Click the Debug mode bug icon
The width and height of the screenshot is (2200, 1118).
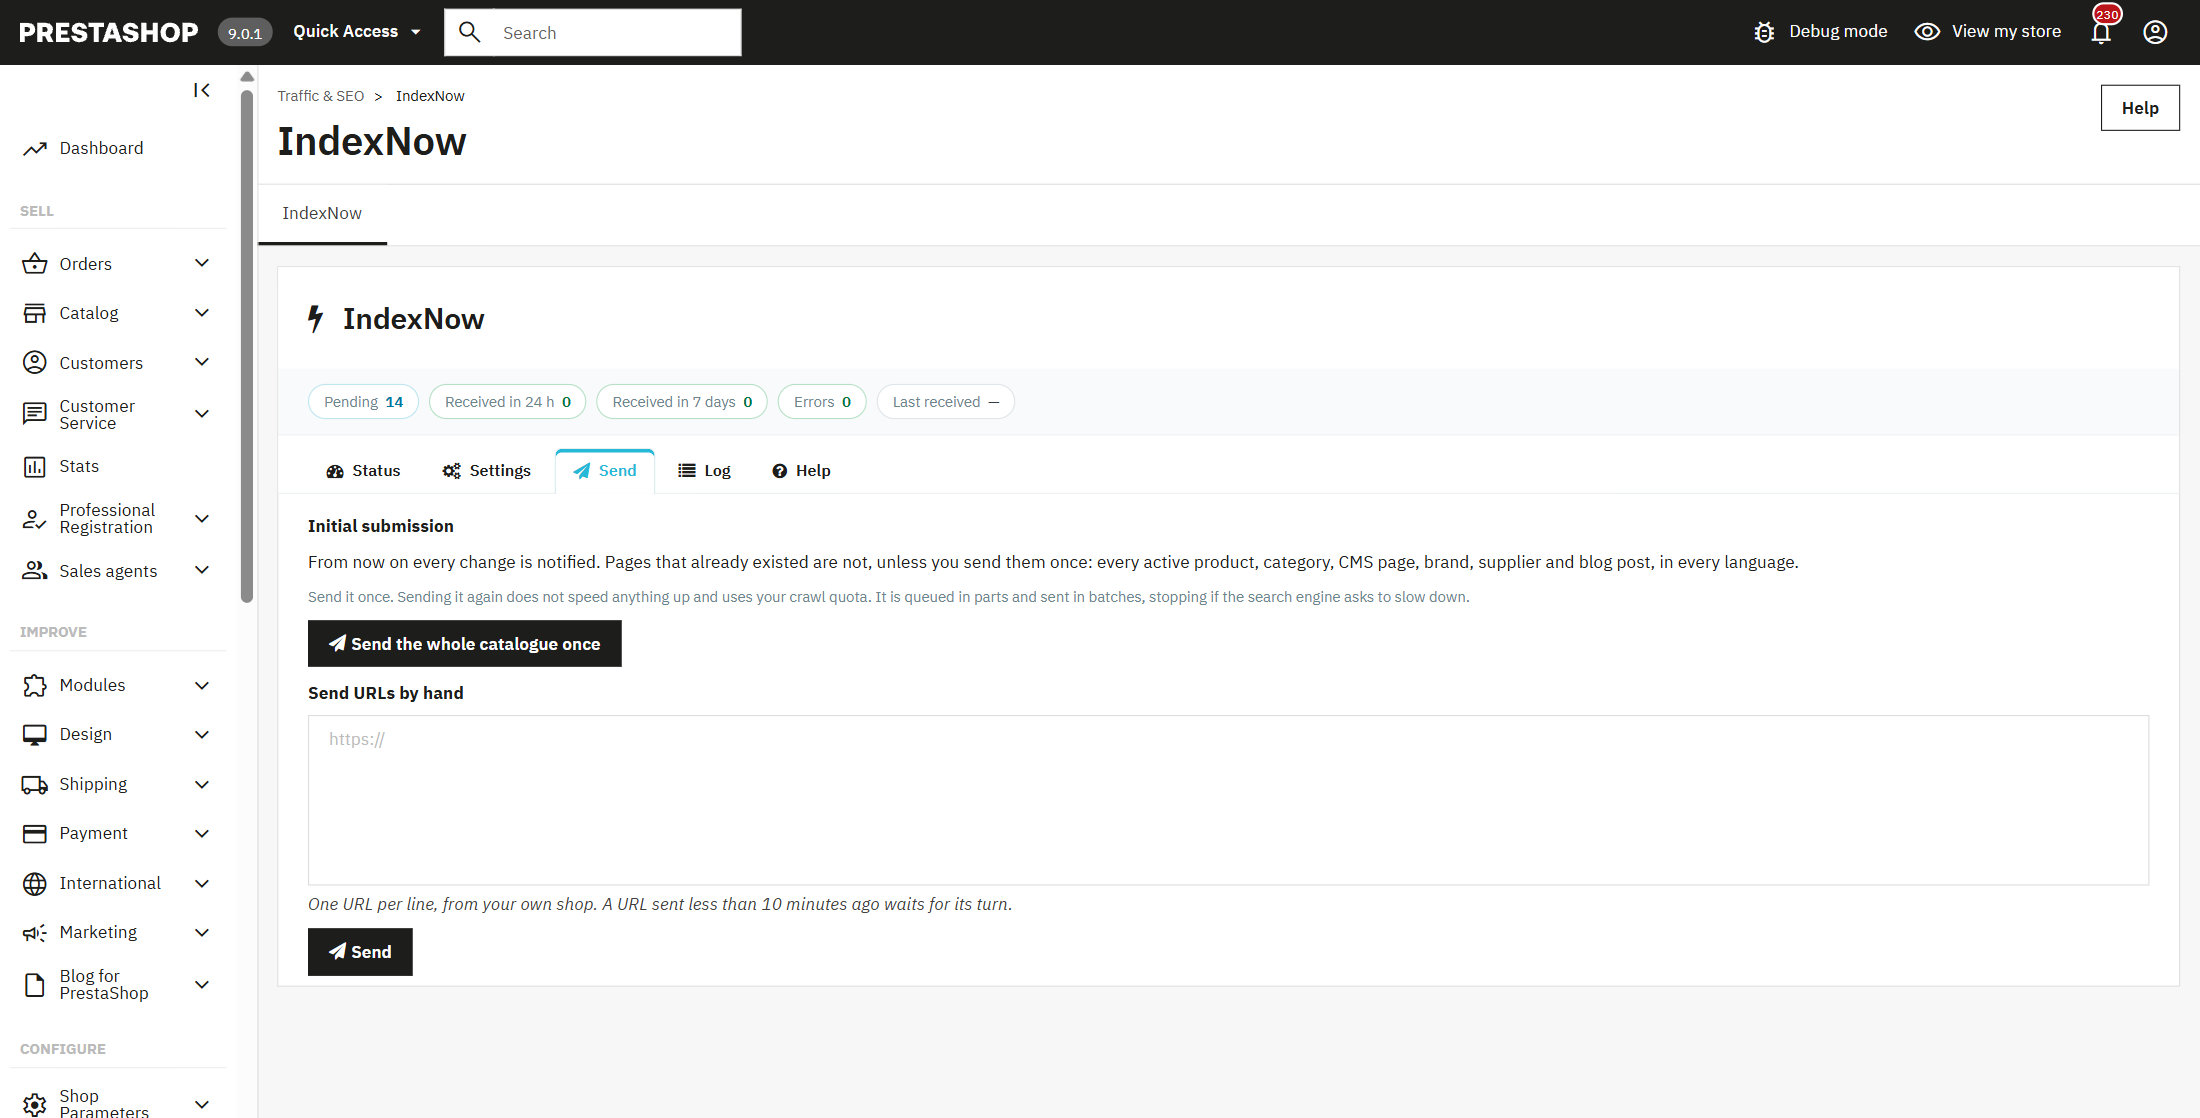[1765, 32]
